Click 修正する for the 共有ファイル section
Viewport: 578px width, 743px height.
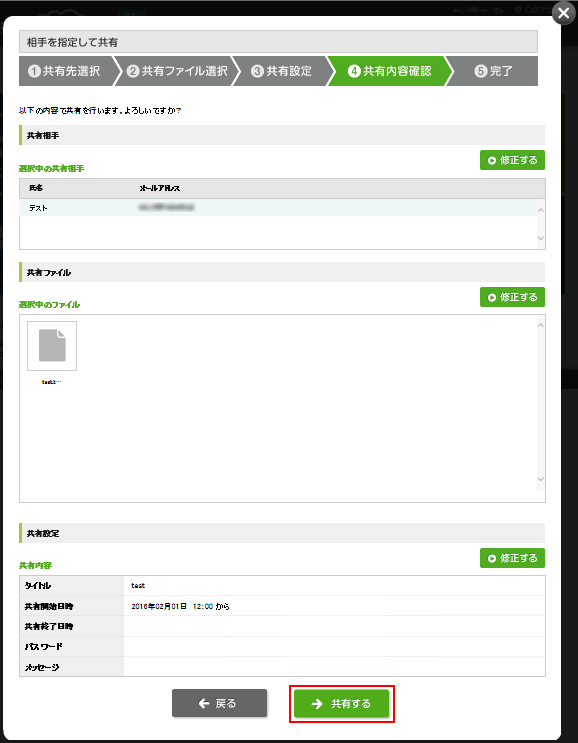point(512,297)
